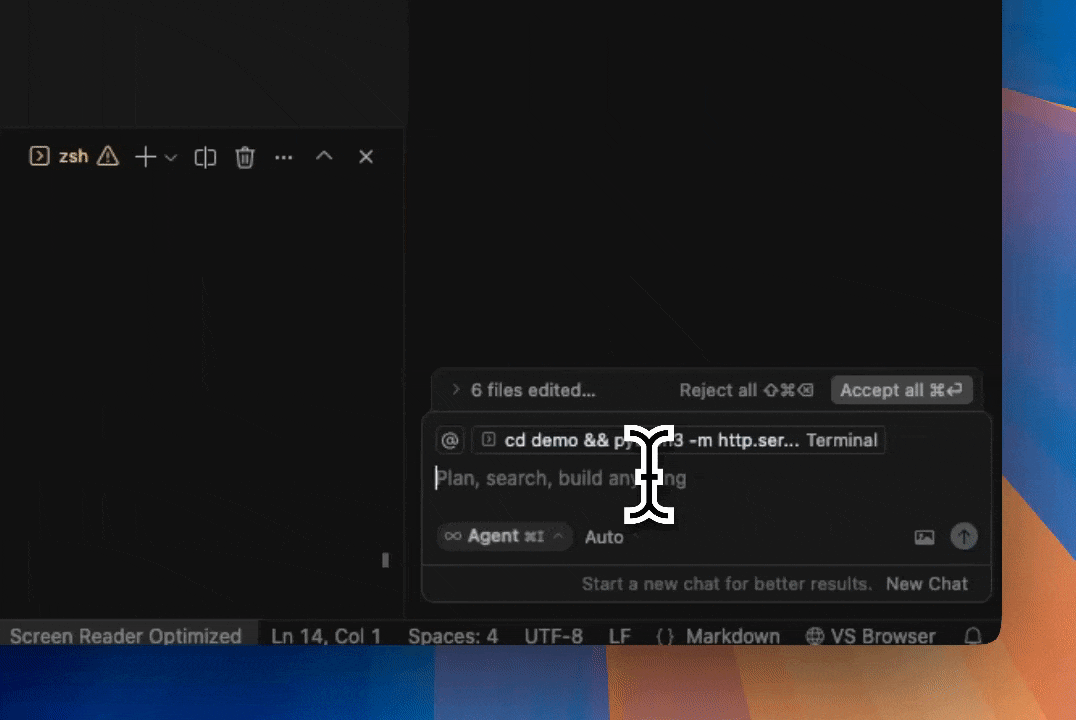Open terminal panel more actions ellipsis

(284, 157)
